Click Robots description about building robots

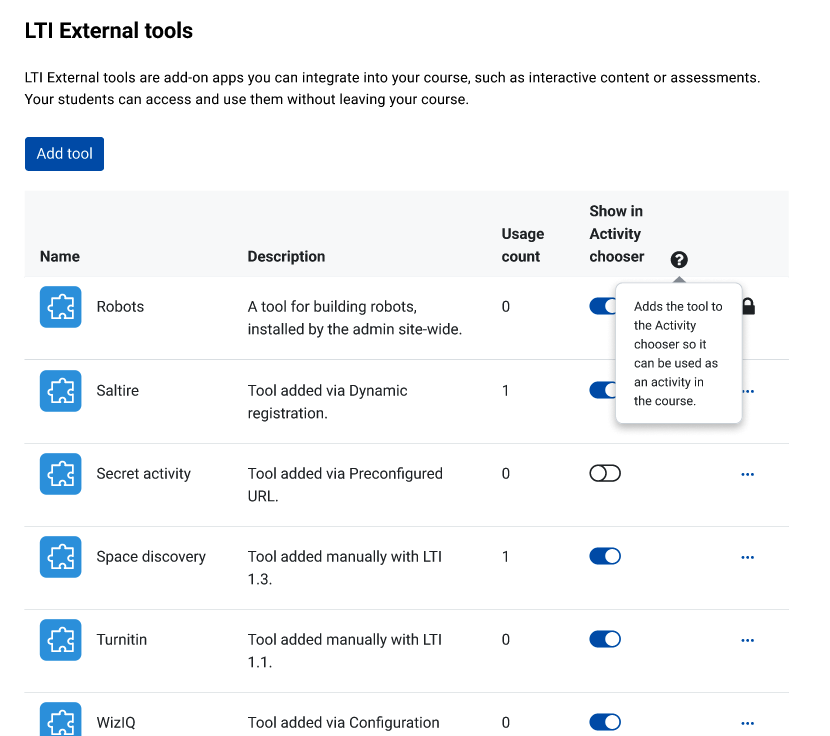tap(355, 318)
